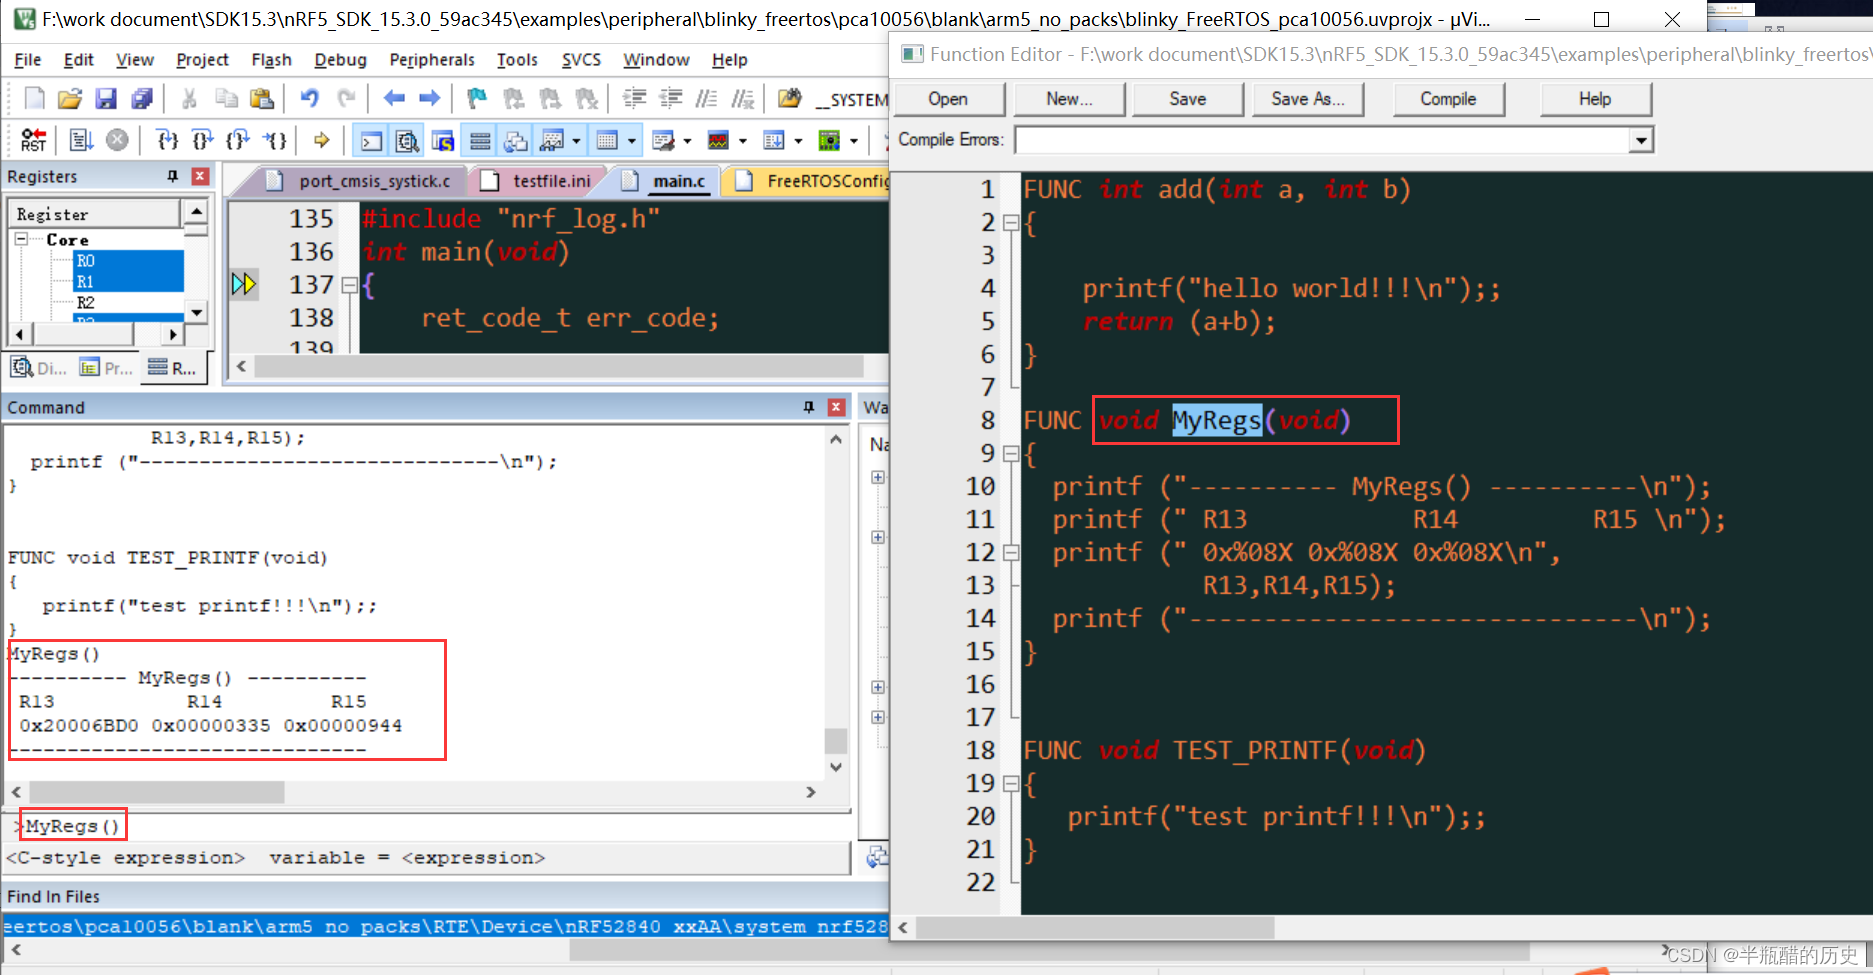1873x975 pixels.
Task: Open the Compile Errors dropdown arrow
Action: 1640,141
